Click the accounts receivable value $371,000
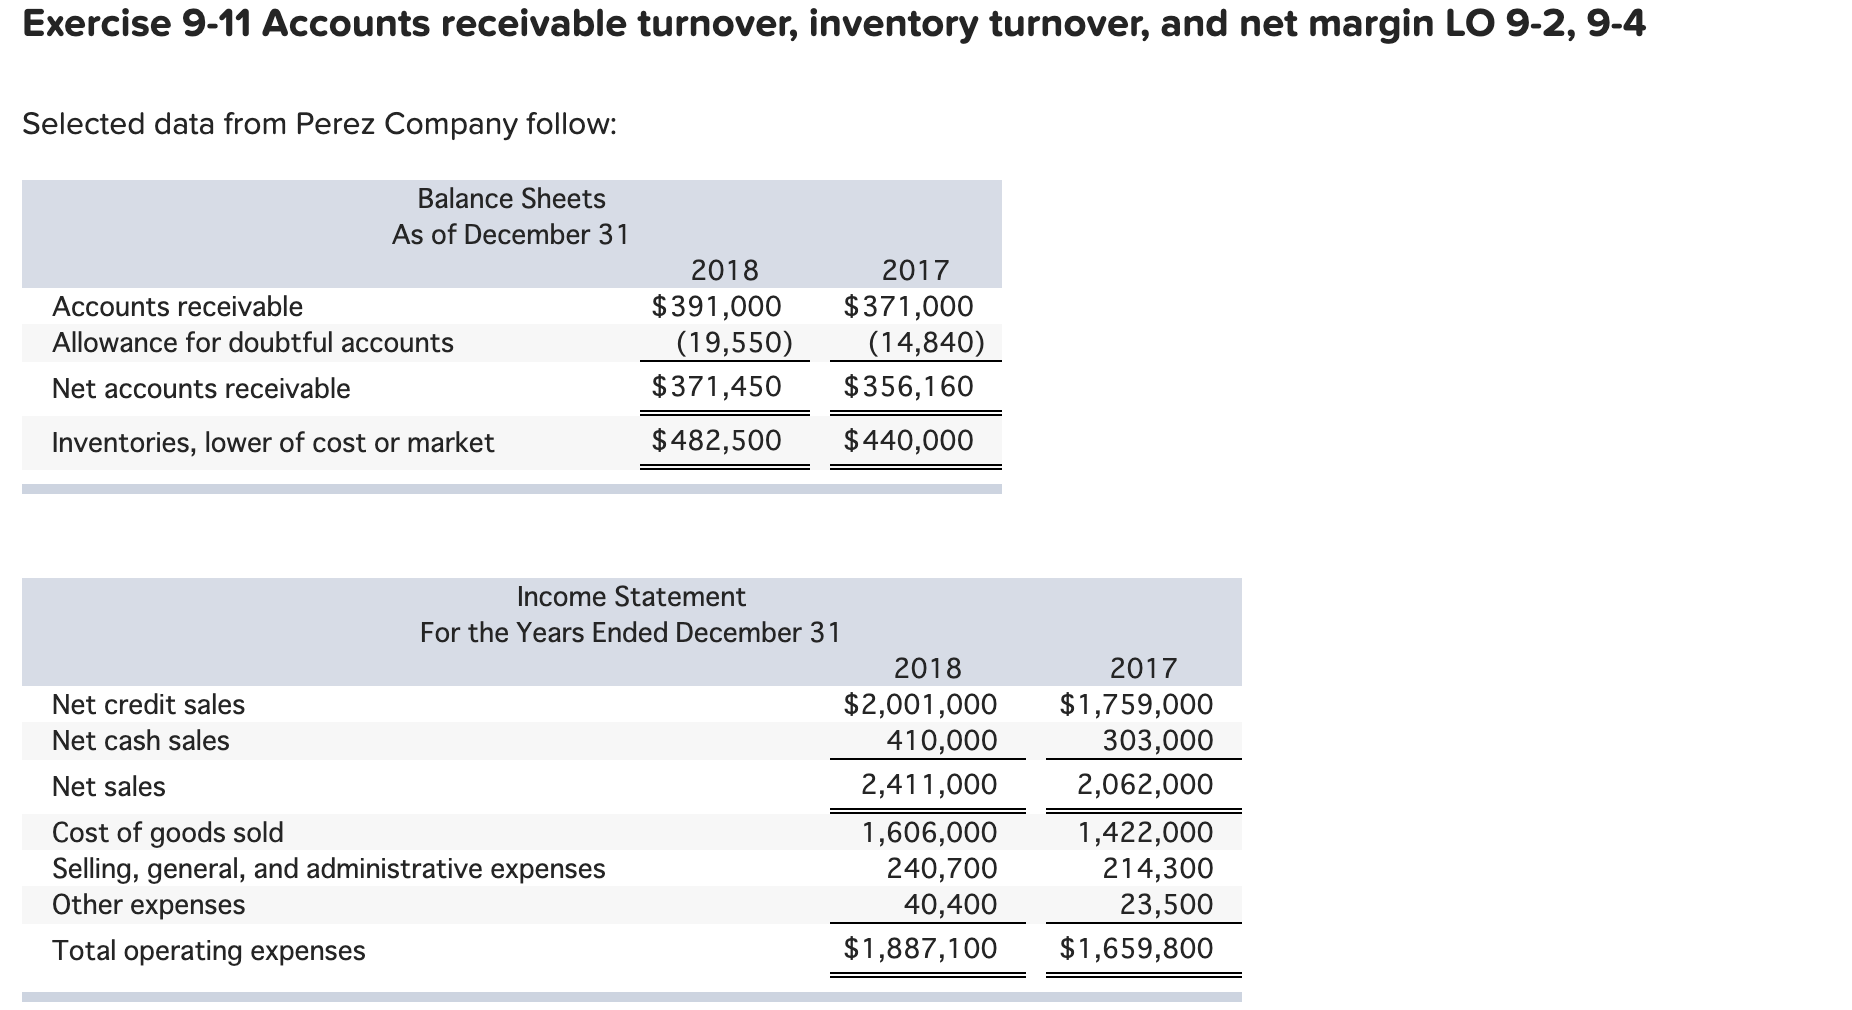Screen dimensions: 1852x1010 coord(908,306)
